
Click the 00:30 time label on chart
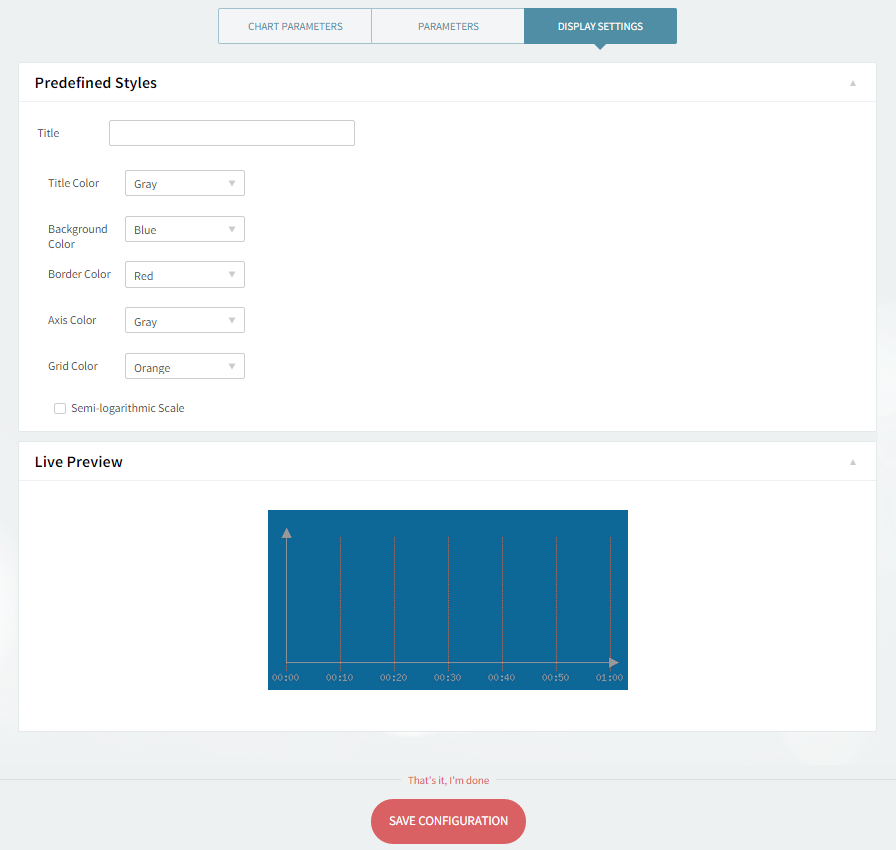click(447, 678)
